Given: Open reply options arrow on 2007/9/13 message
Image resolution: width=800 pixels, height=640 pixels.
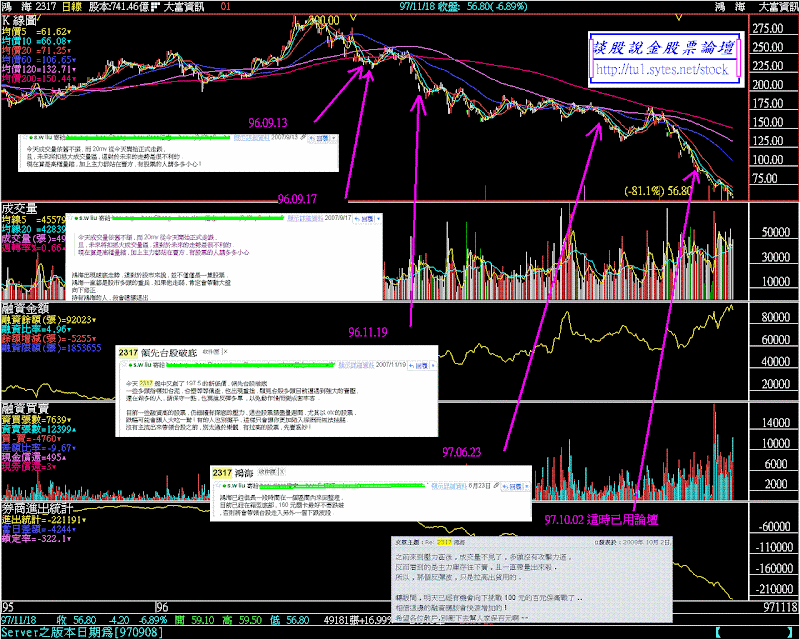Looking at the screenshot, I should (334, 138).
